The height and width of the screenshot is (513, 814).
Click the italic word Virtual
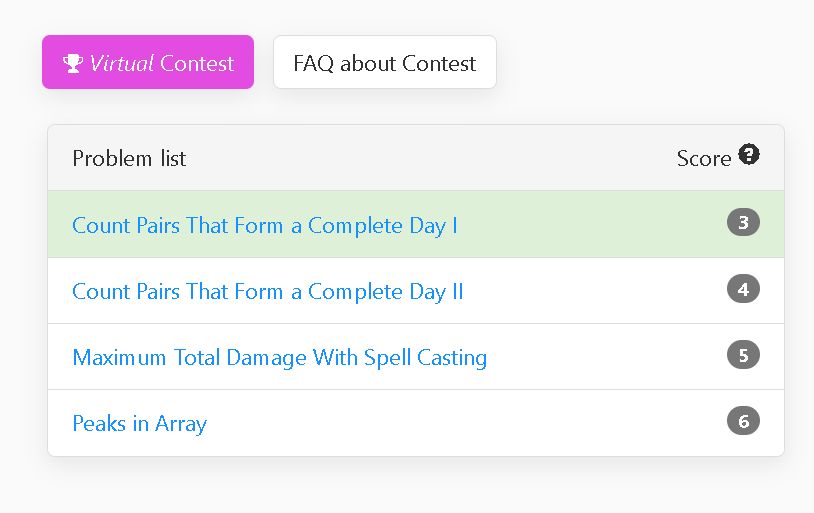[x=121, y=63]
